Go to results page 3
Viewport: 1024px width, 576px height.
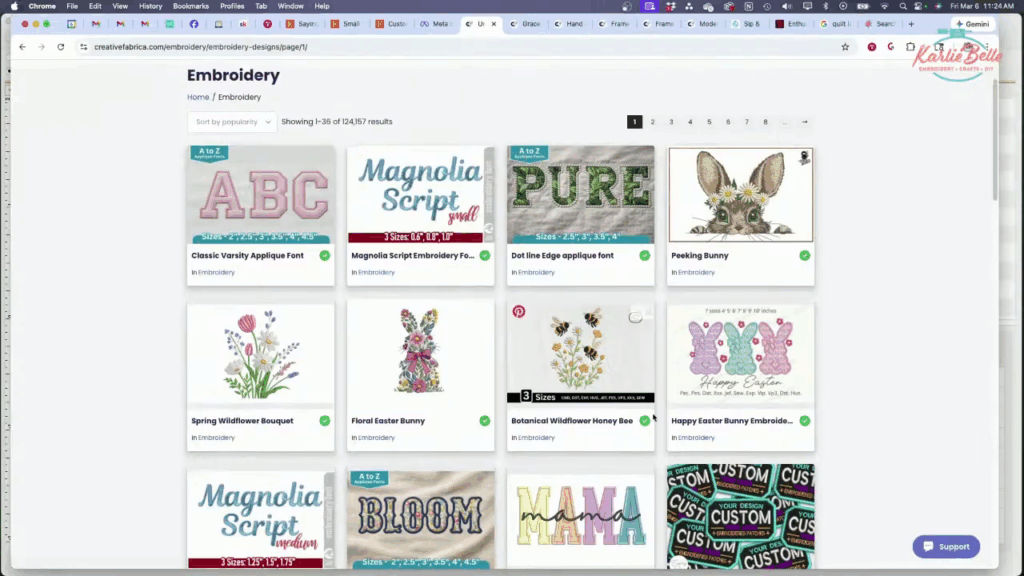pyautogui.click(x=671, y=122)
